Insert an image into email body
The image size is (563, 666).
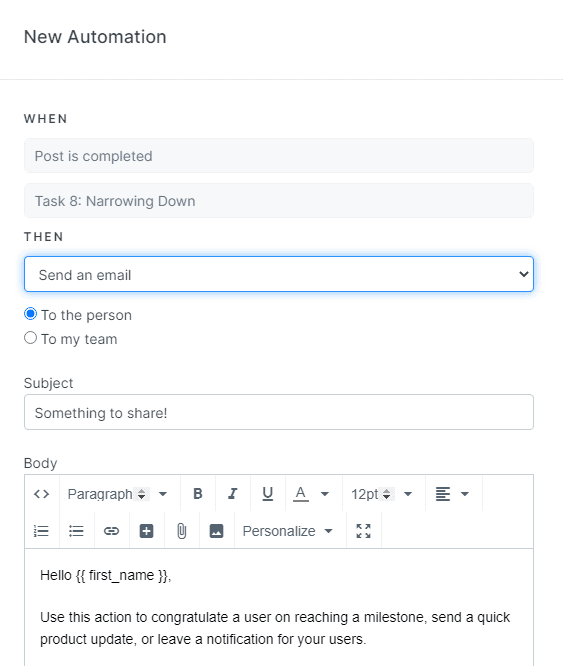[217, 531]
